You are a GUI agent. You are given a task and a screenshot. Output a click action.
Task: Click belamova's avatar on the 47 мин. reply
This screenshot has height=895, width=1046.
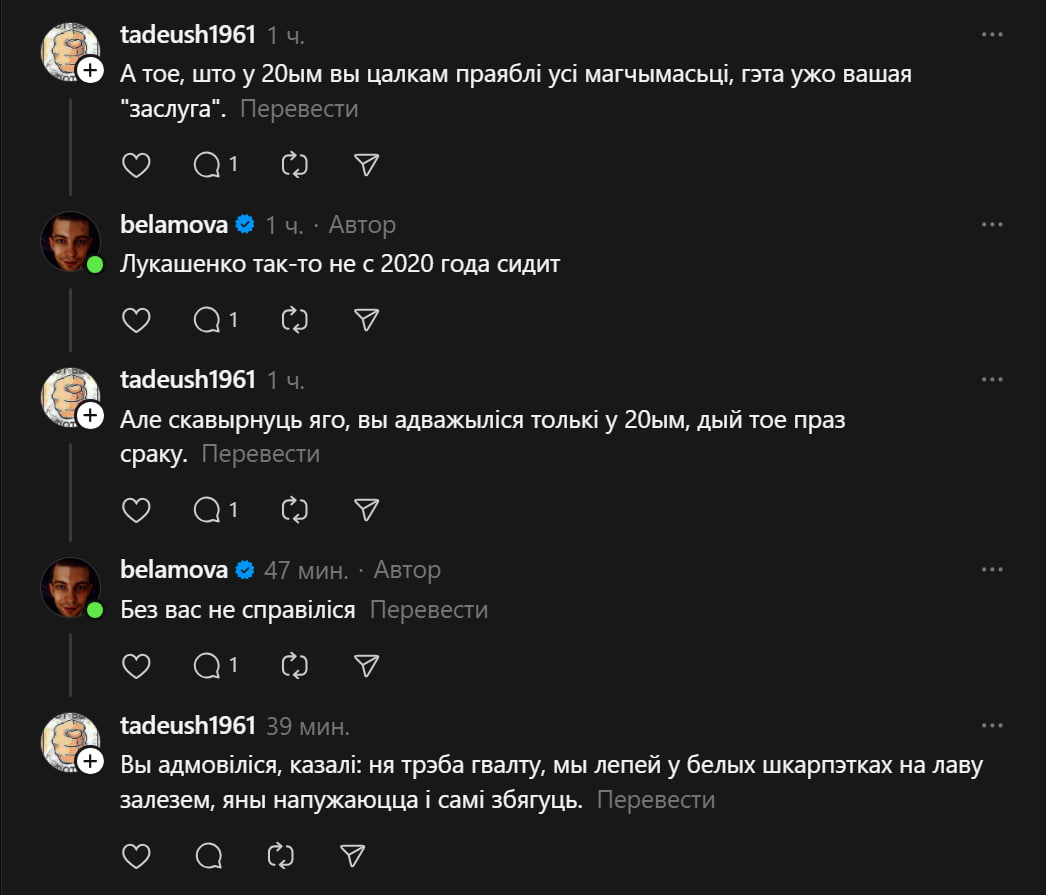click(x=70, y=587)
